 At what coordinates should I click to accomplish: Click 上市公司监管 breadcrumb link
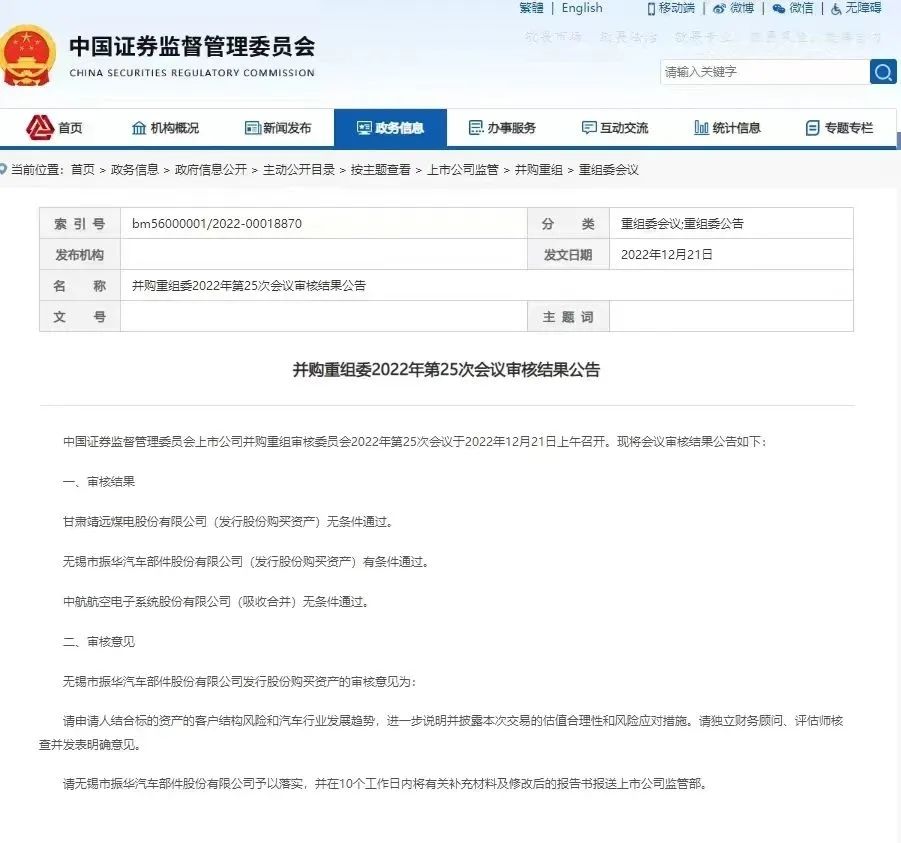tap(462, 170)
